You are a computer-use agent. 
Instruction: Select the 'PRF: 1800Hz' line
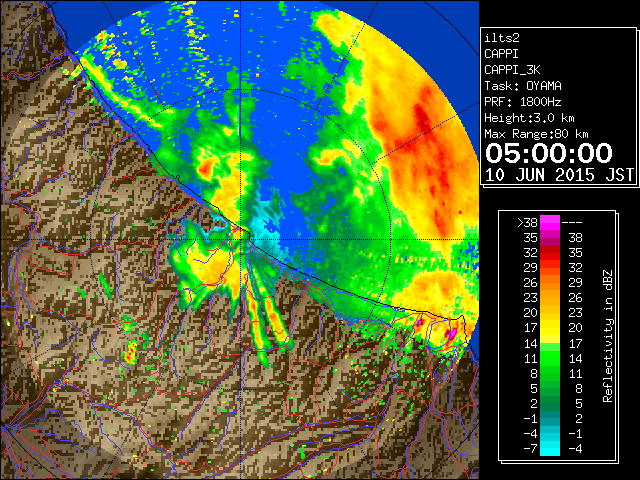click(523, 102)
